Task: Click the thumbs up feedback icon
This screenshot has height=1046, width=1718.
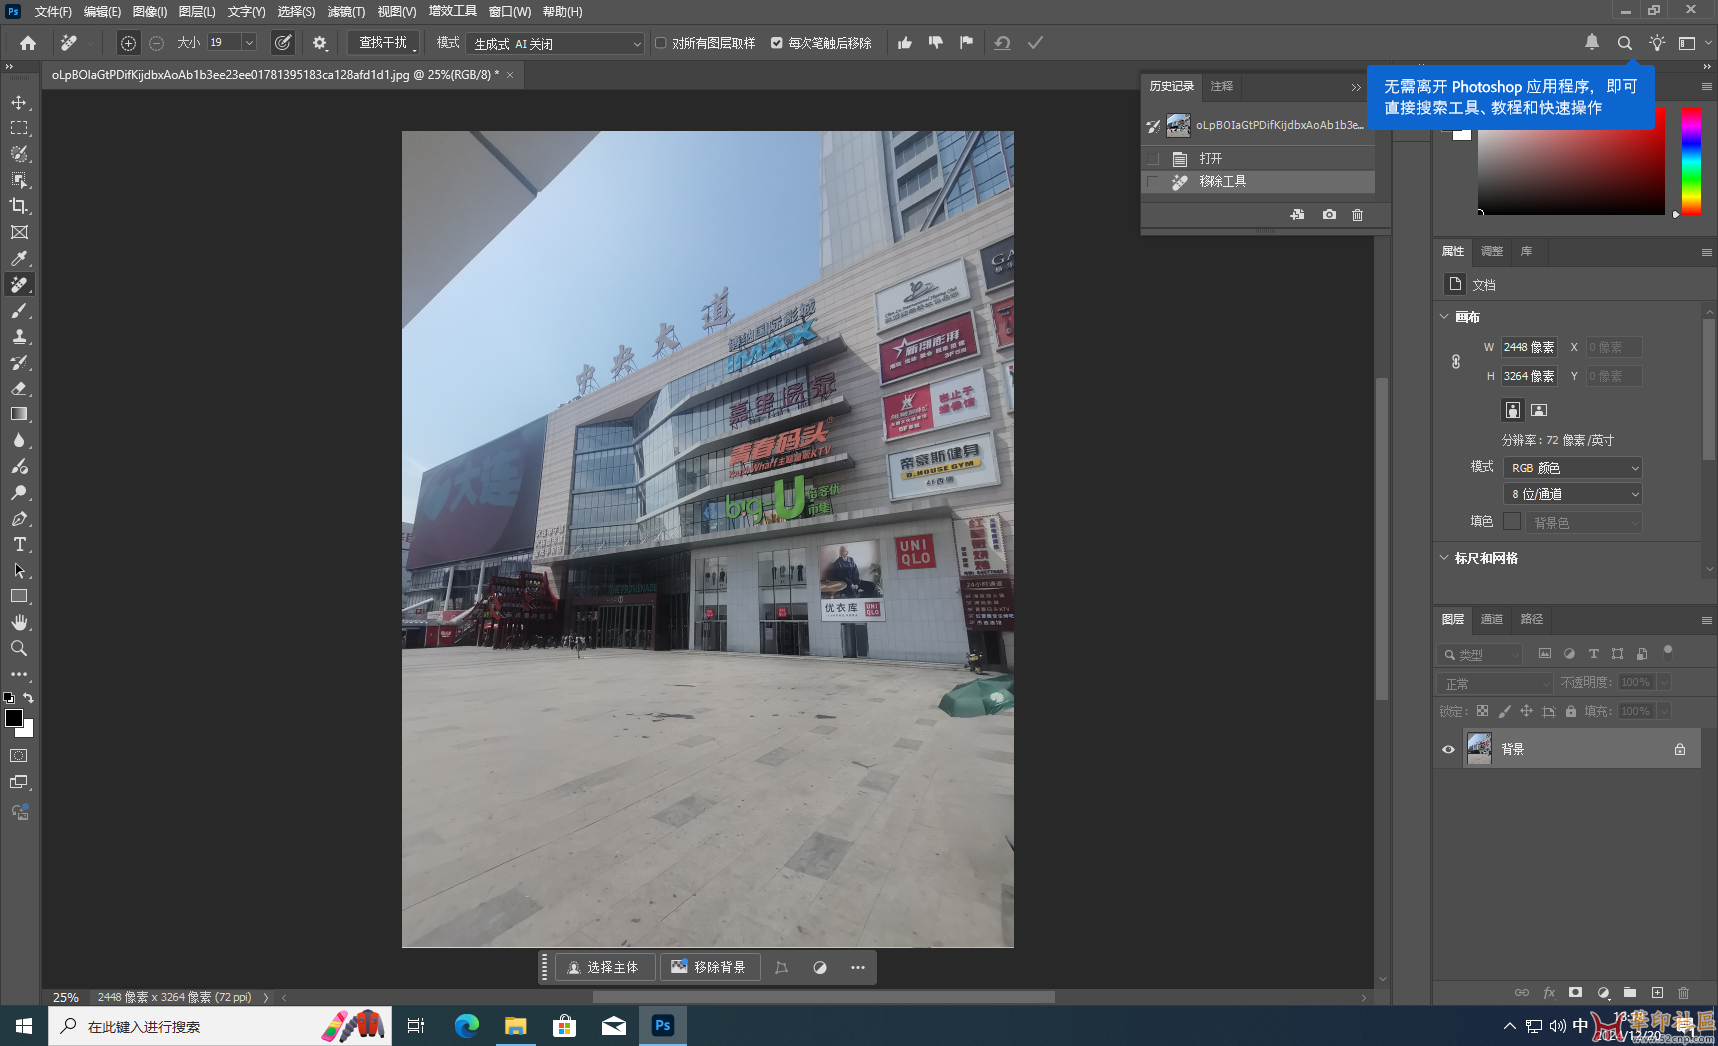Action: click(905, 43)
